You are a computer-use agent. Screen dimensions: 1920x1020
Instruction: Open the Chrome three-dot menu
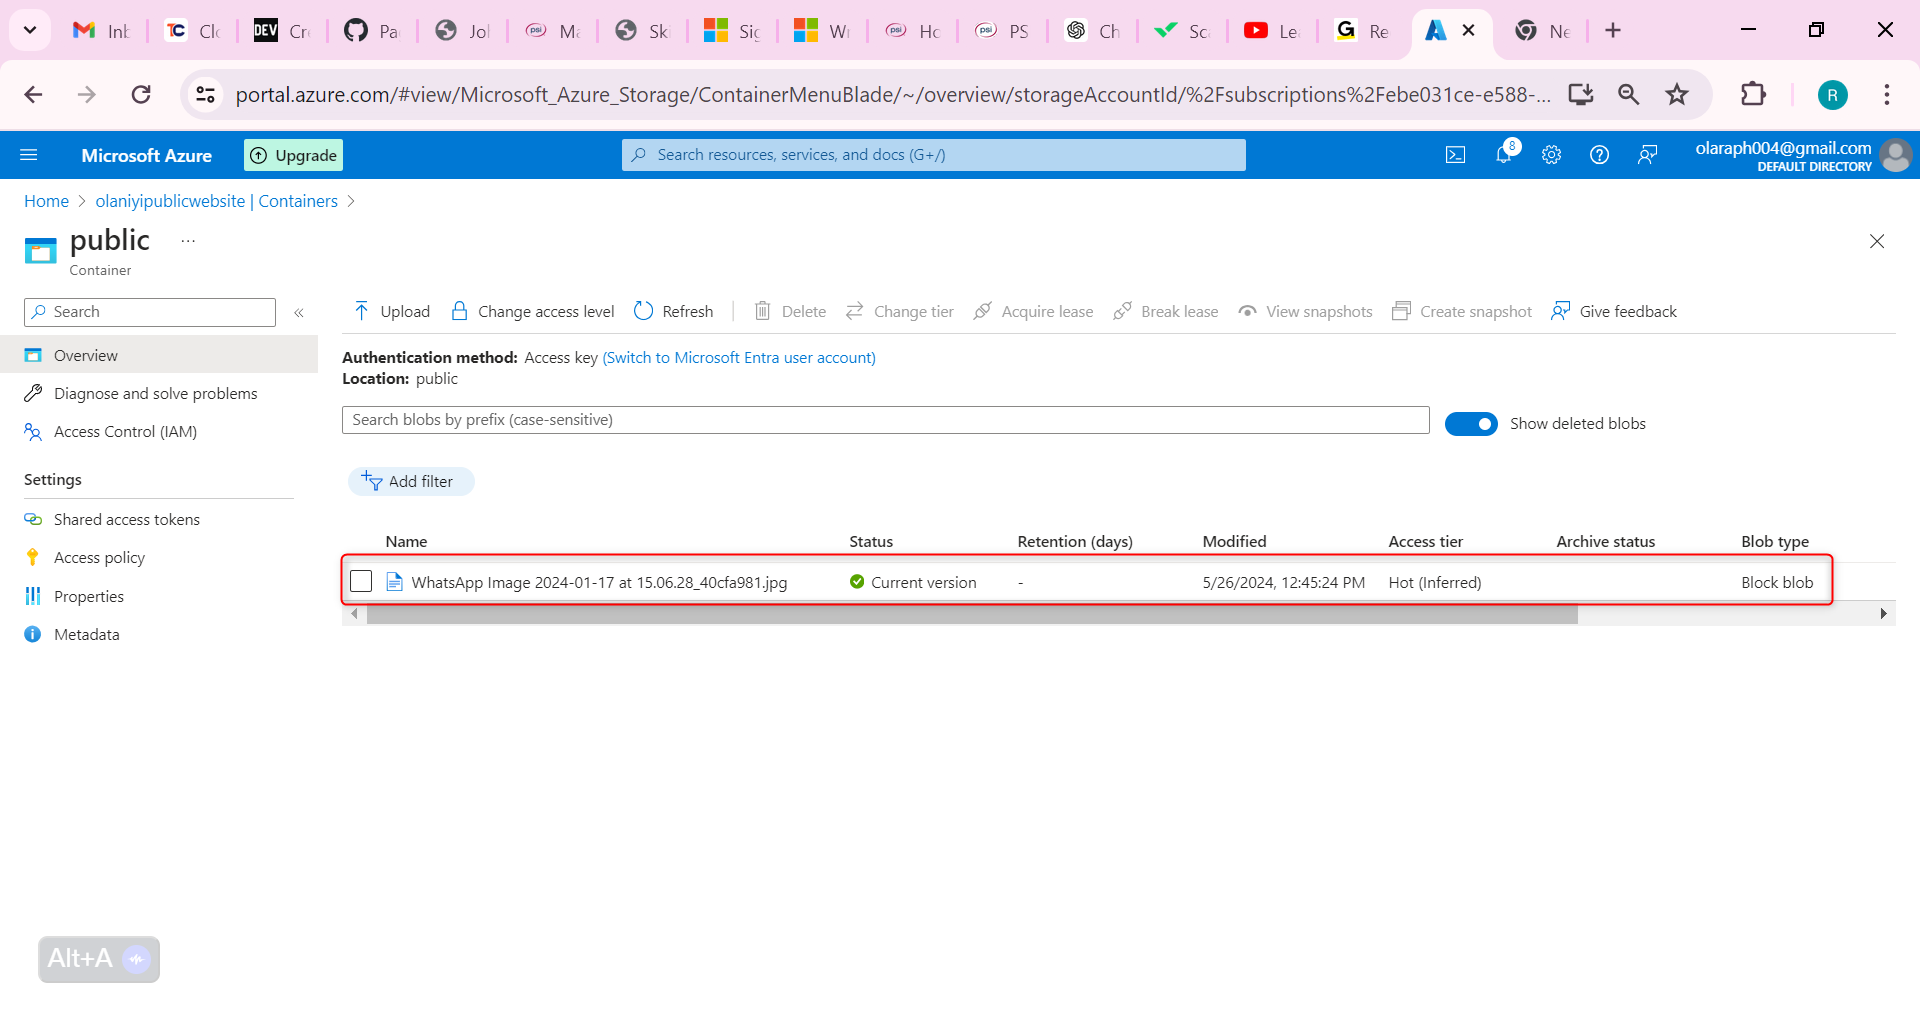coord(1887,94)
